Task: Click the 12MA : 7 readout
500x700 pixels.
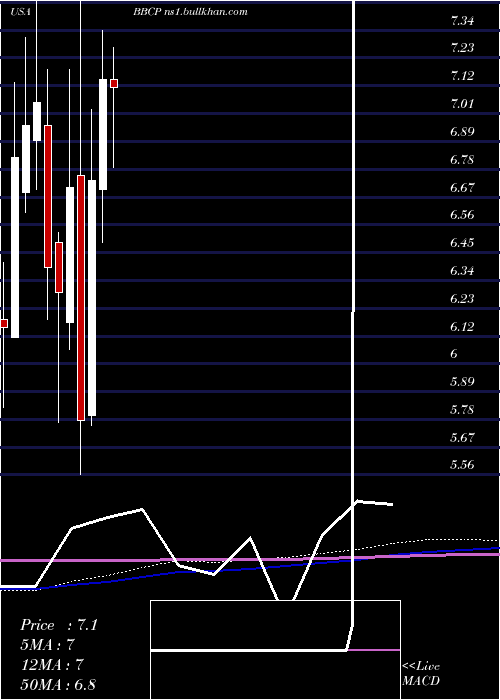Action: [x=52, y=665]
